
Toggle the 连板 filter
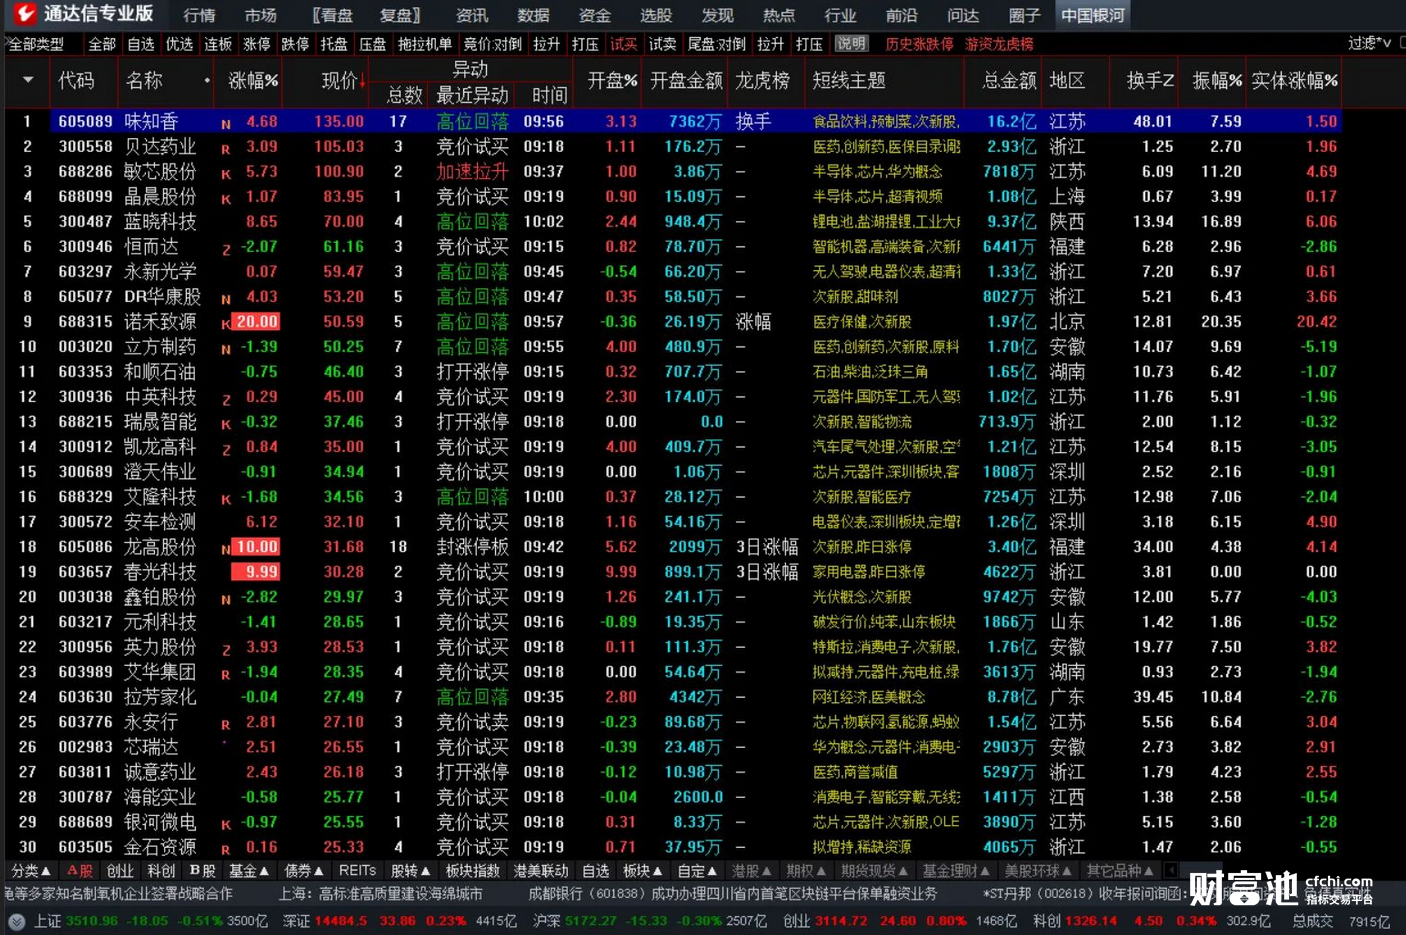pyautogui.click(x=218, y=44)
